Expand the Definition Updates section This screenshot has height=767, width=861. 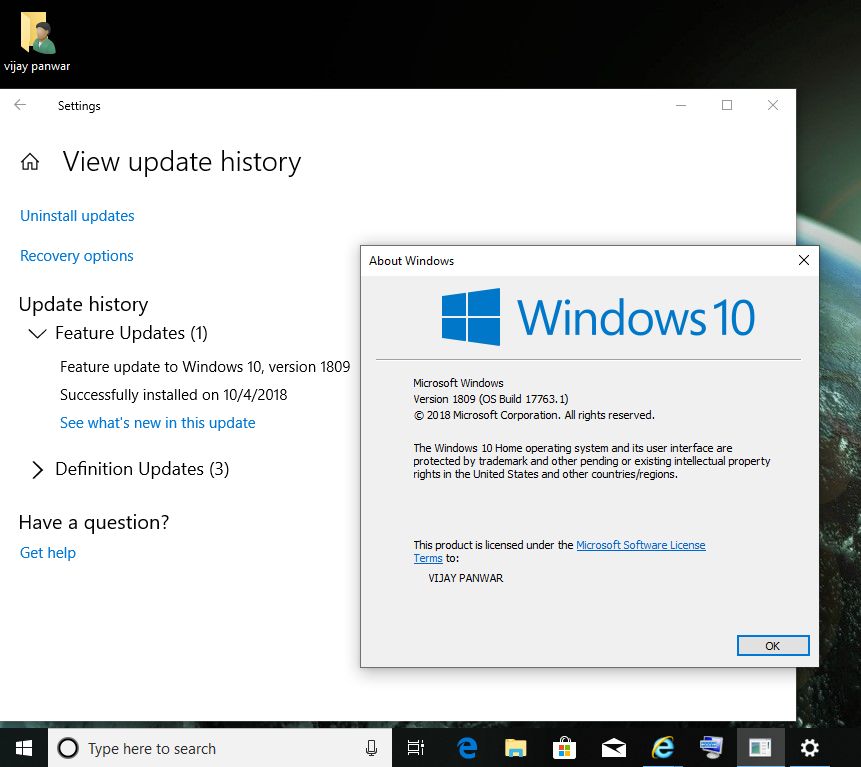tap(37, 470)
